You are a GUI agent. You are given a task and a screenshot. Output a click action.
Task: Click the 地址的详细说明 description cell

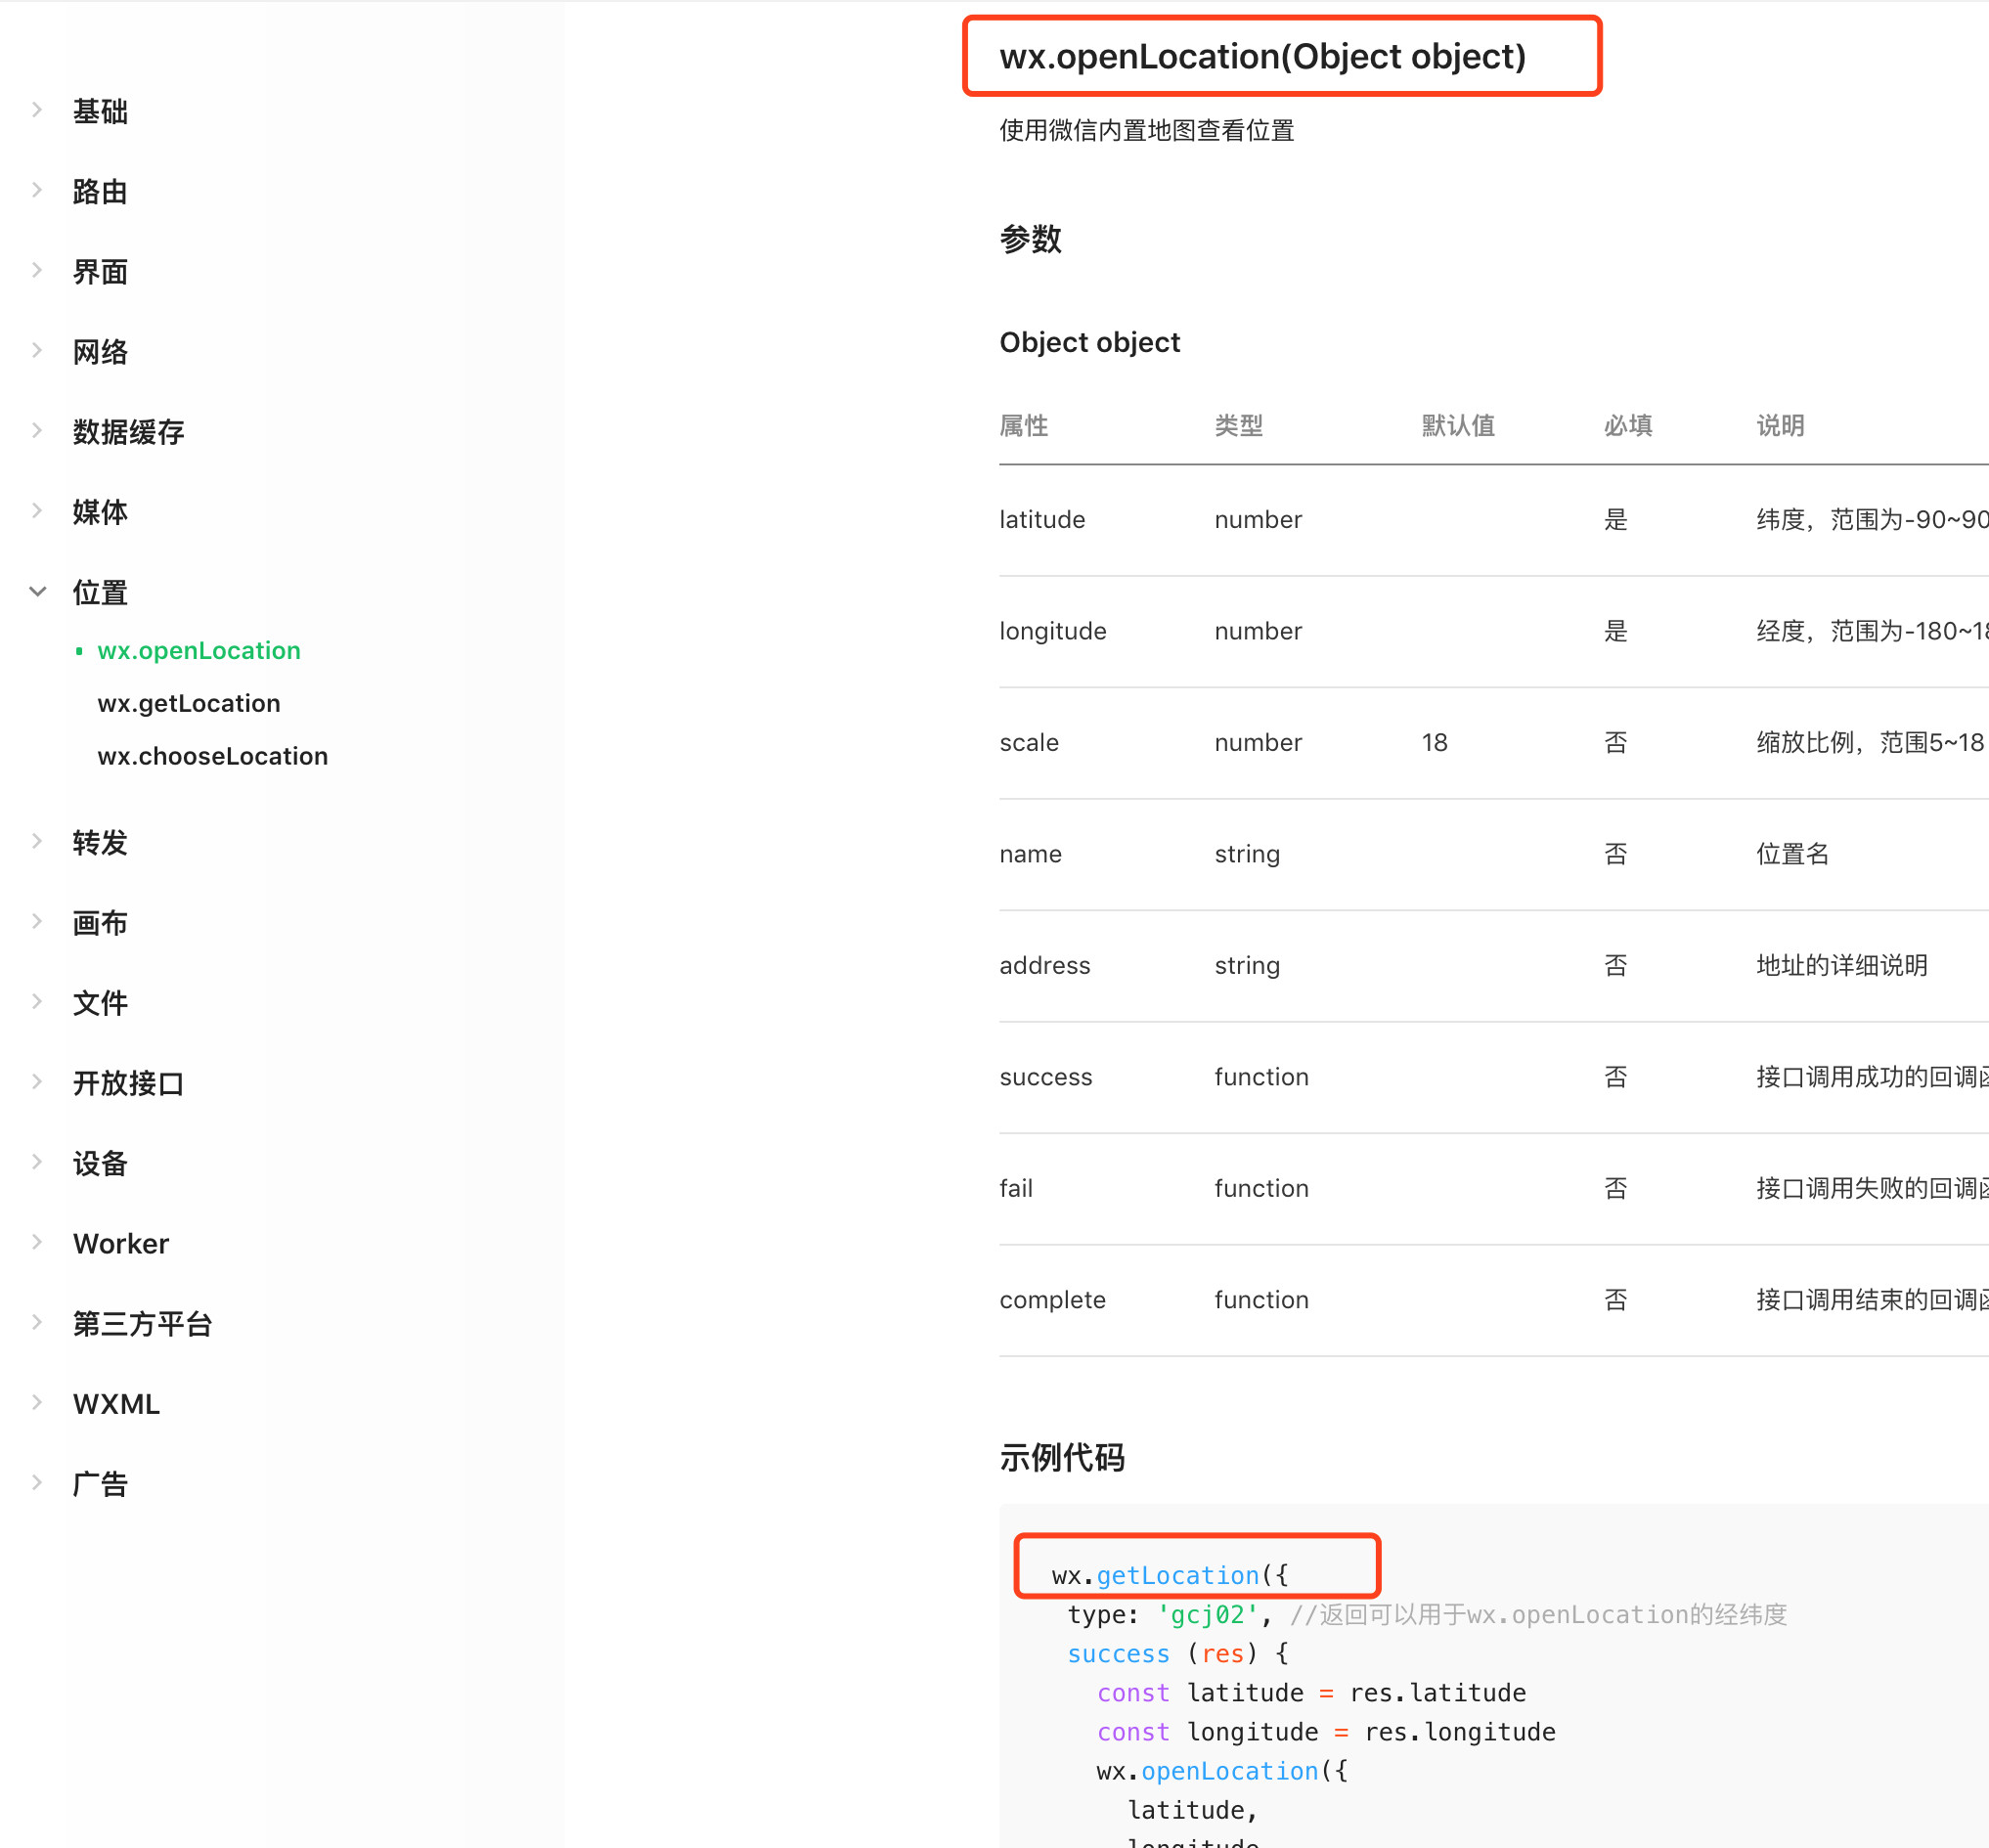(x=1841, y=965)
